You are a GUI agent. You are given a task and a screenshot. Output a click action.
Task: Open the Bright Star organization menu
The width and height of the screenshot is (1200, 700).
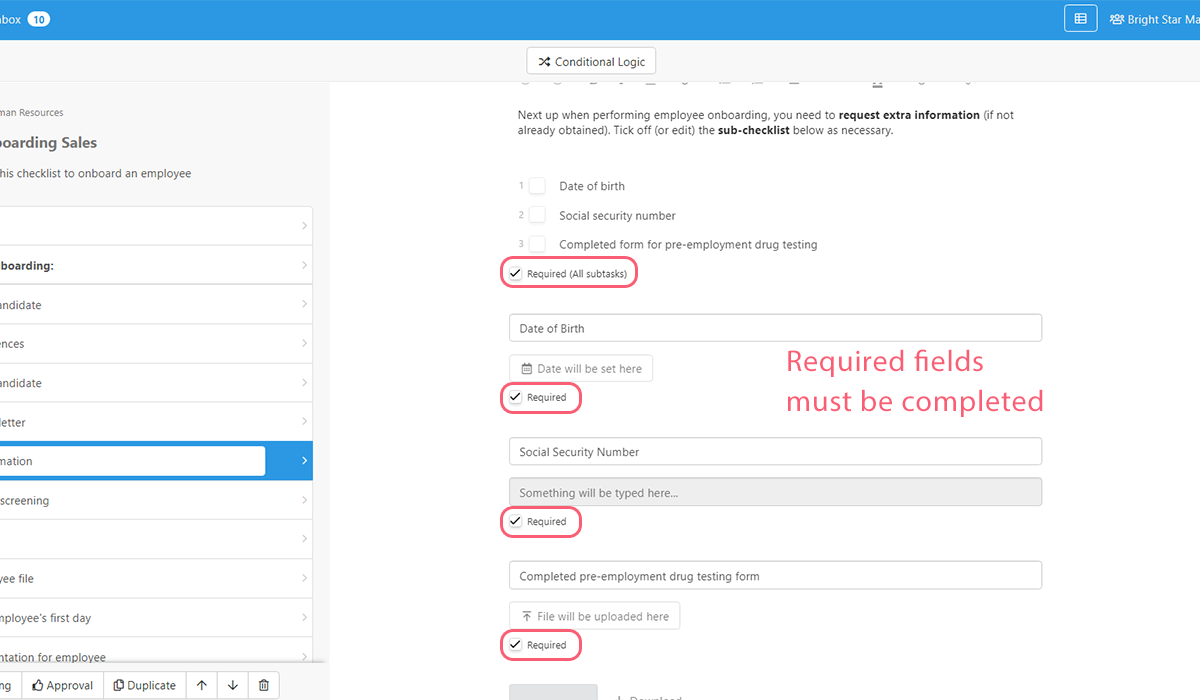[1154, 19]
